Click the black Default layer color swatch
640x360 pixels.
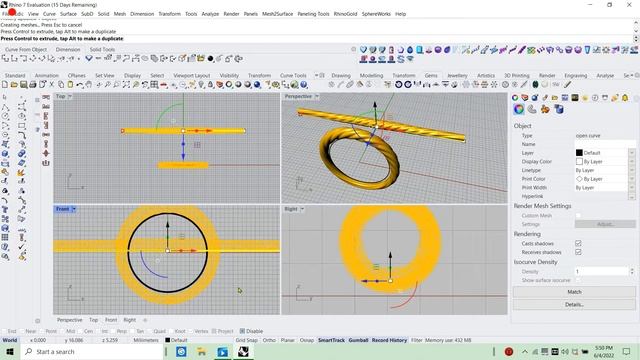(579, 153)
